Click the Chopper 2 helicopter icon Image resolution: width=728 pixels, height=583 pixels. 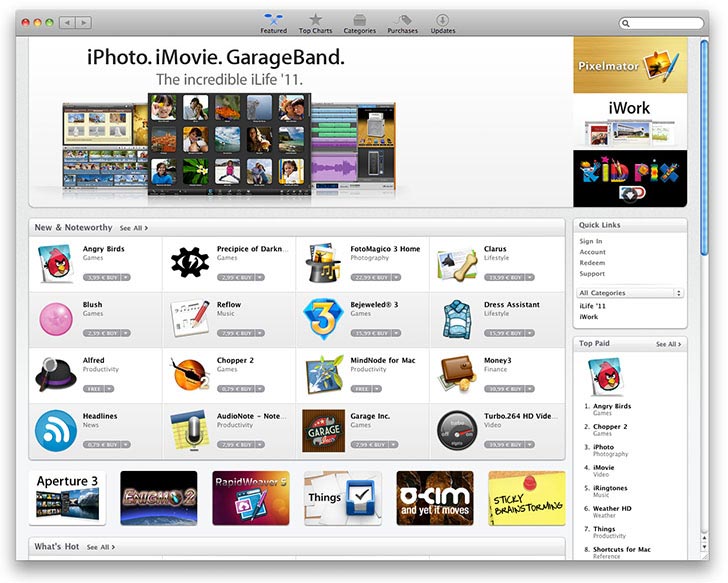click(x=190, y=374)
